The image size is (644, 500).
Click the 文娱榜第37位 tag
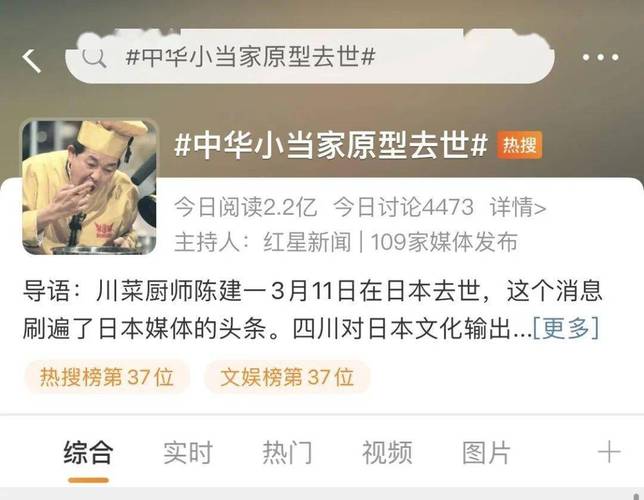click(x=287, y=377)
